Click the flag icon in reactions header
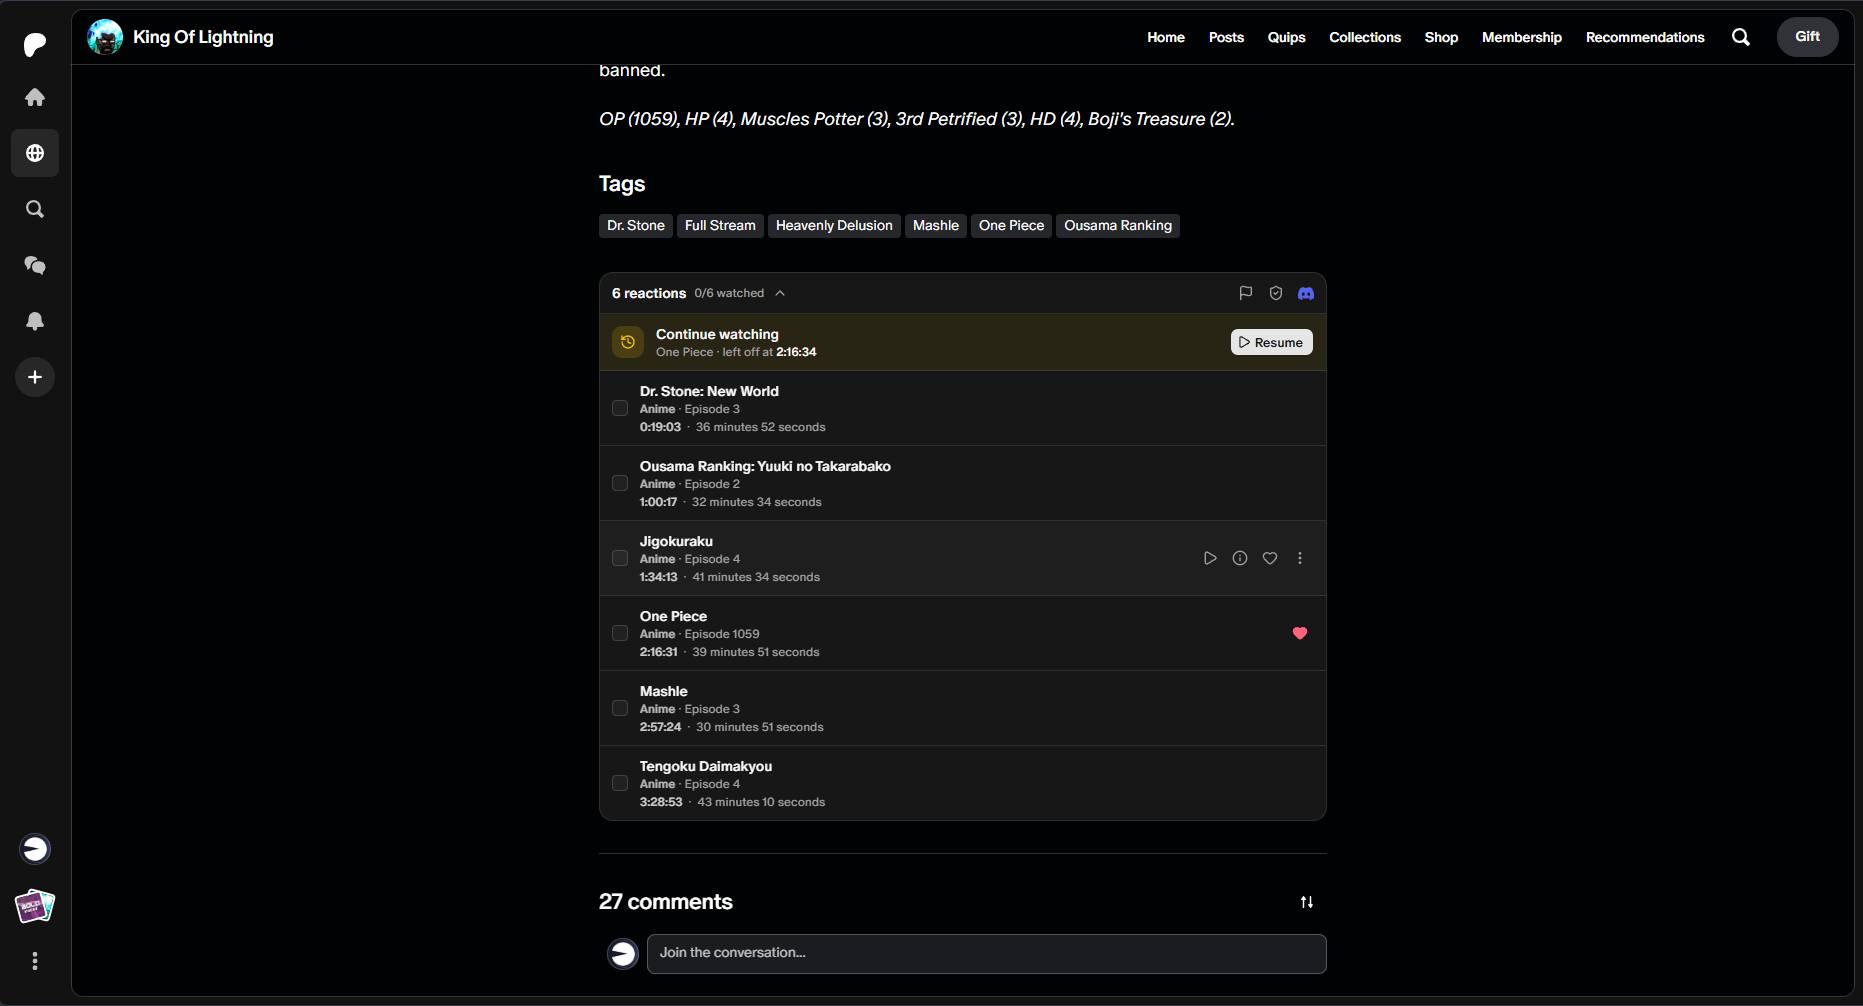Image resolution: width=1863 pixels, height=1006 pixels. (1246, 293)
